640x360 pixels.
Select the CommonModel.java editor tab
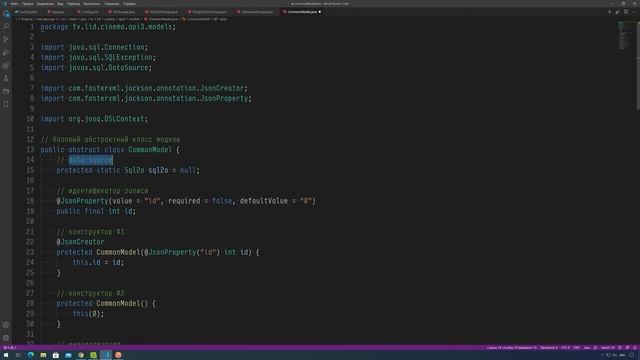coord(302,12)
